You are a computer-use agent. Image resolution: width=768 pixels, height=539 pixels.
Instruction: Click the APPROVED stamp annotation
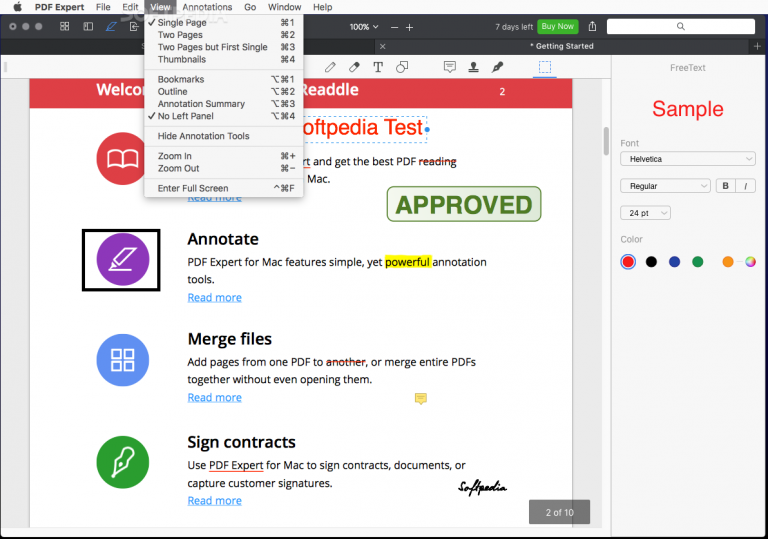(464, 204)
